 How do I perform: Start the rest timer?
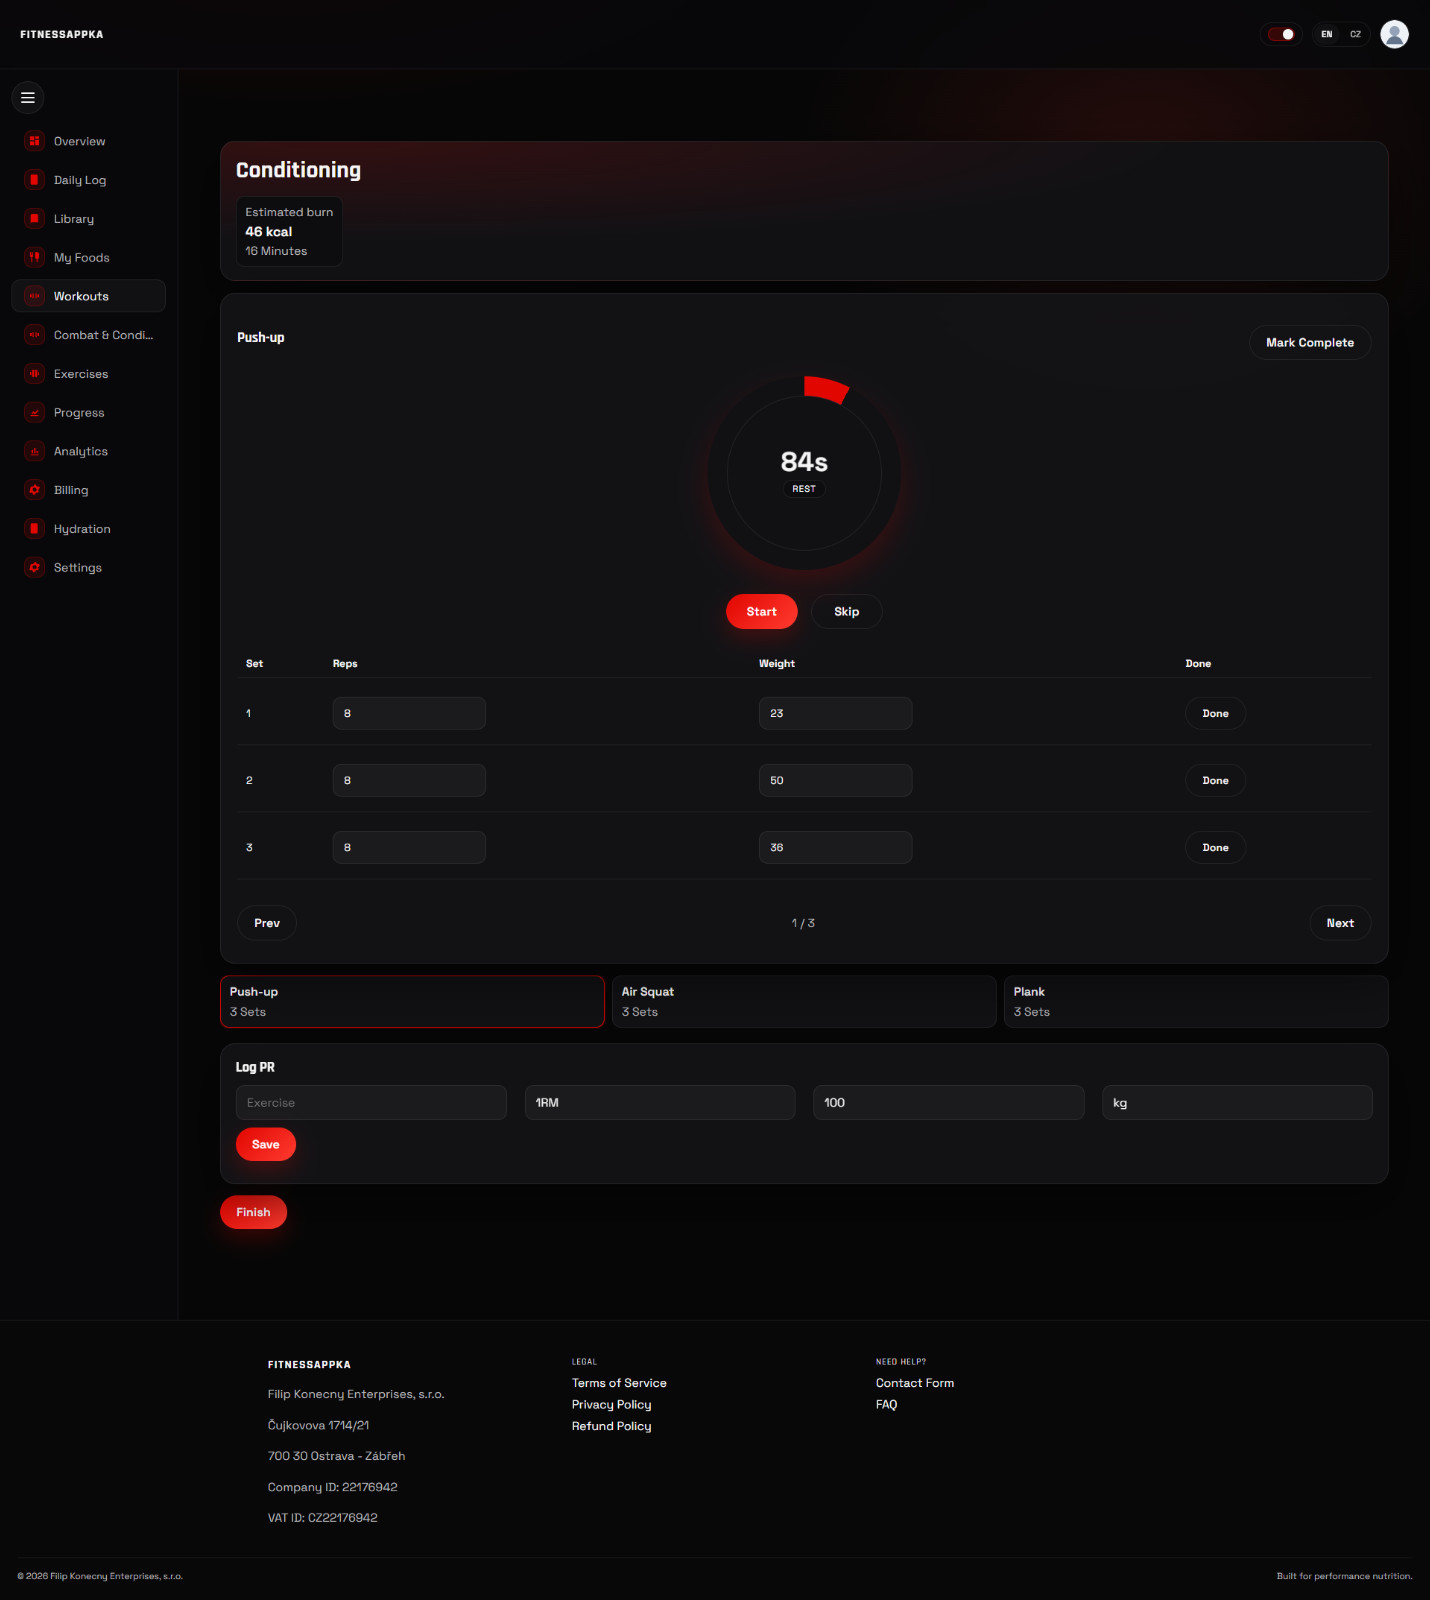click(x=761, y=612)
